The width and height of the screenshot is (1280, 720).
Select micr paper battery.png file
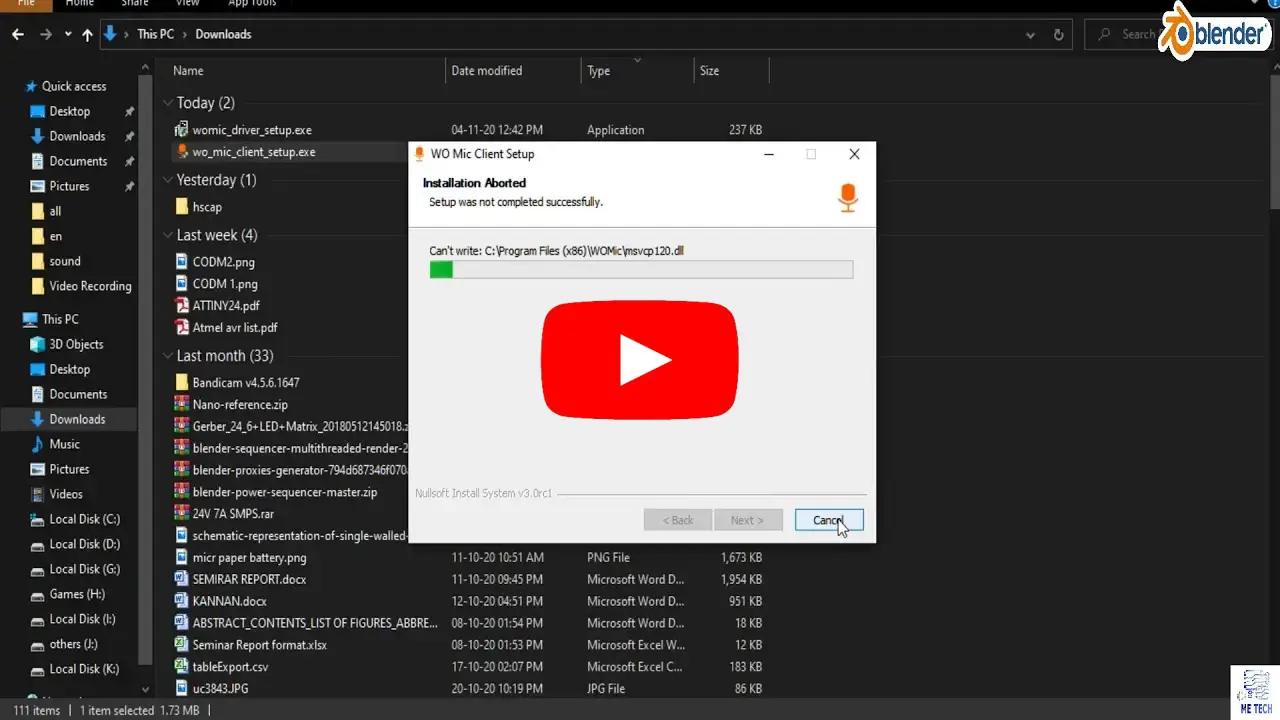pyautogui.click(x=249, y=558)
